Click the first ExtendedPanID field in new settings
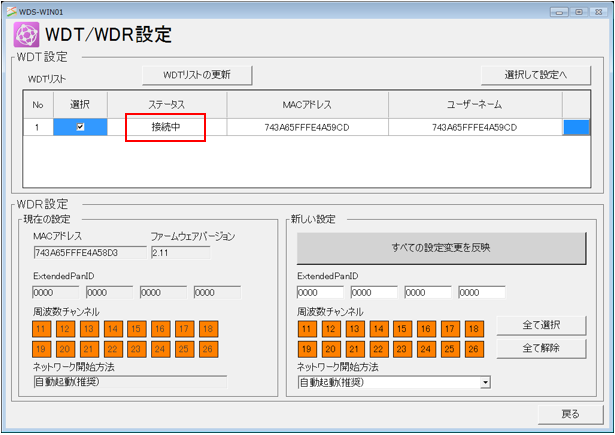The image size is (615, 435). point(319,293)
